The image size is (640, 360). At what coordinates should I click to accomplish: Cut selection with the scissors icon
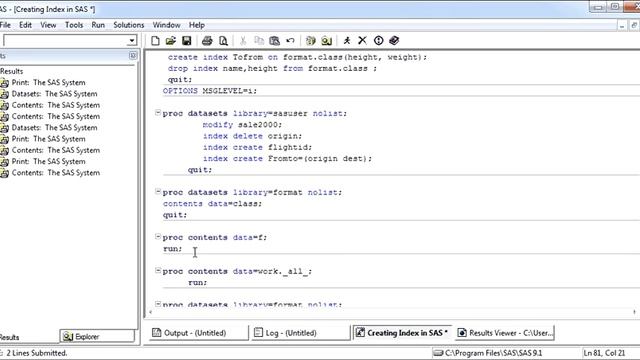[243, 40]
